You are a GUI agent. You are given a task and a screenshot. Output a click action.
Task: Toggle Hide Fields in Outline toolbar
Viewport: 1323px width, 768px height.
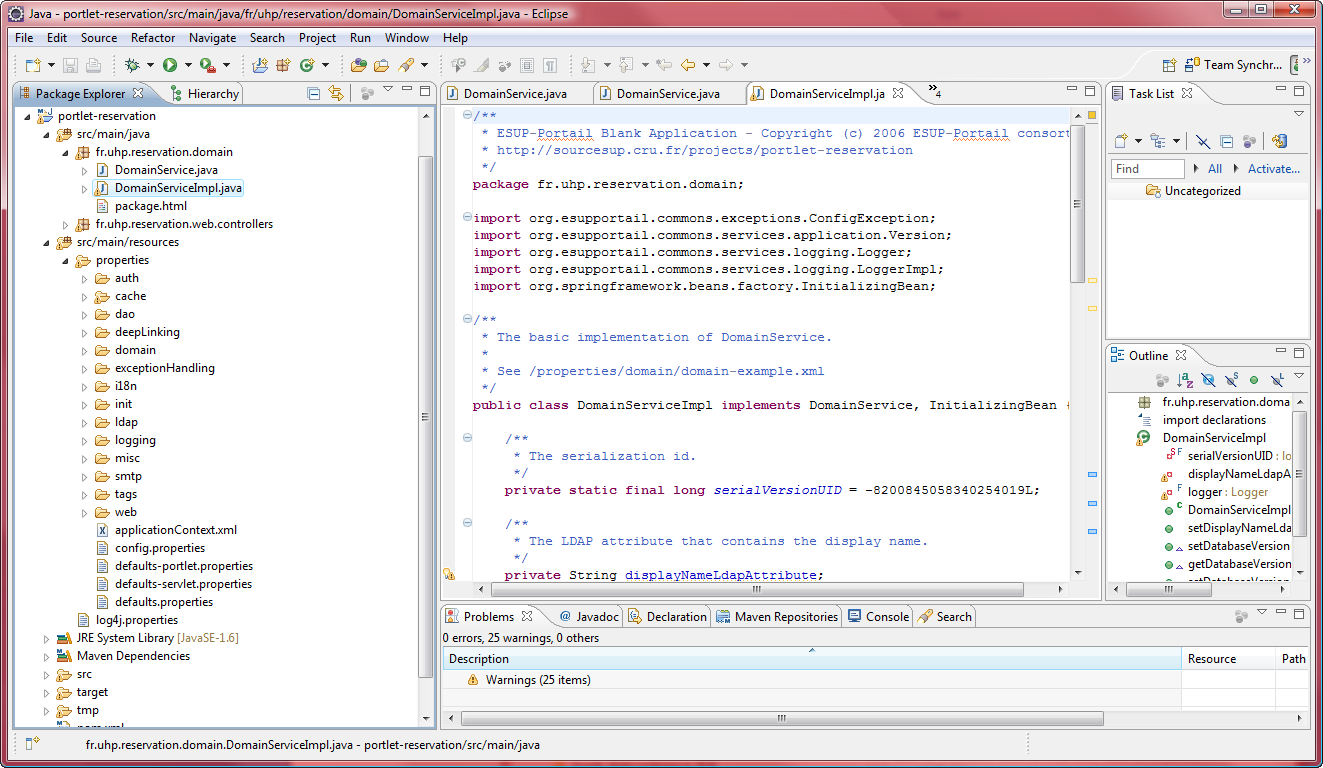[x=1208, y=380]
